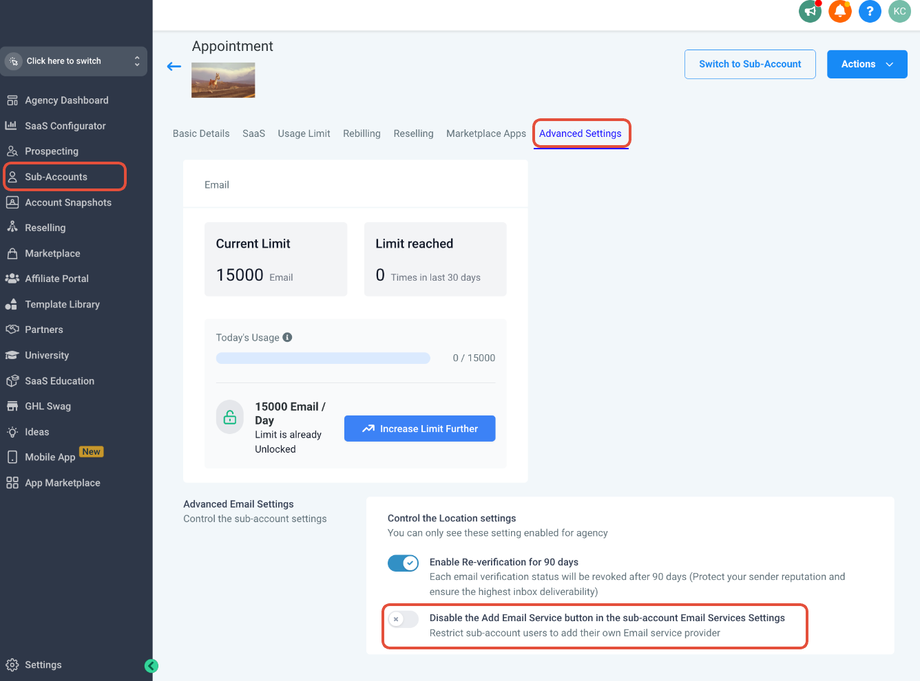Click the Settings gear icon

click(x=12, y=665)
